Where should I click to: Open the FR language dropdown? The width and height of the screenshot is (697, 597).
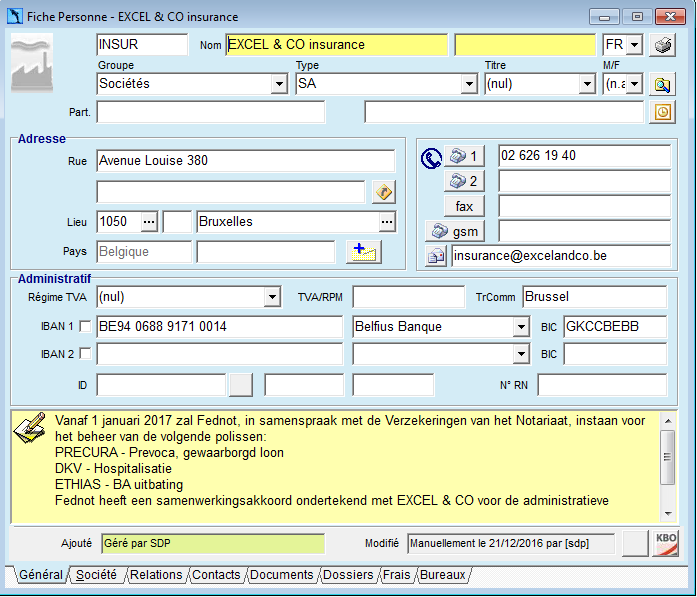tap(634, 45)
